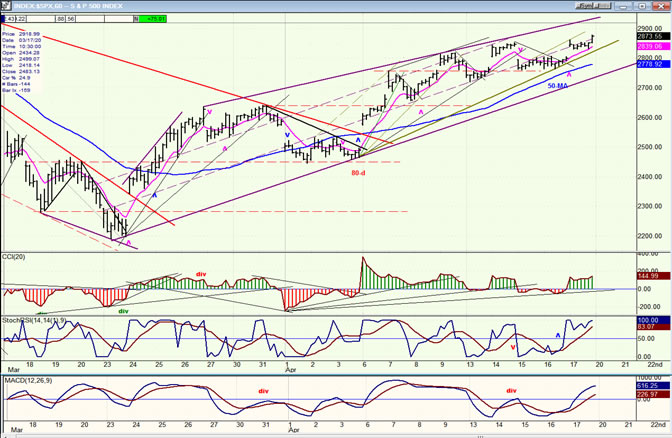Viewport: 672px width, 438px height.
Task: Click the blue 616.25 MACD value tag
Action: 652,386
